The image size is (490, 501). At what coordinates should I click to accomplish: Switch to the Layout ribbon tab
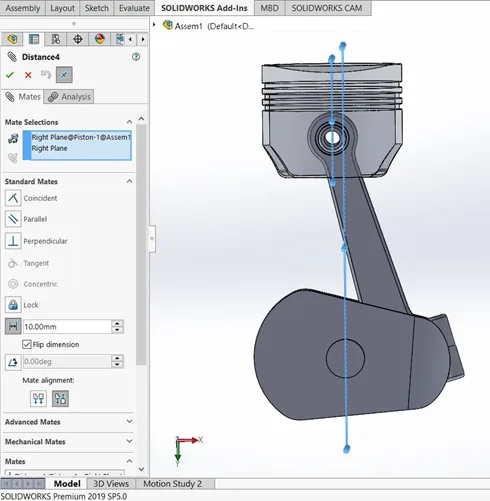pyautogui.click(x=62, y=8)
